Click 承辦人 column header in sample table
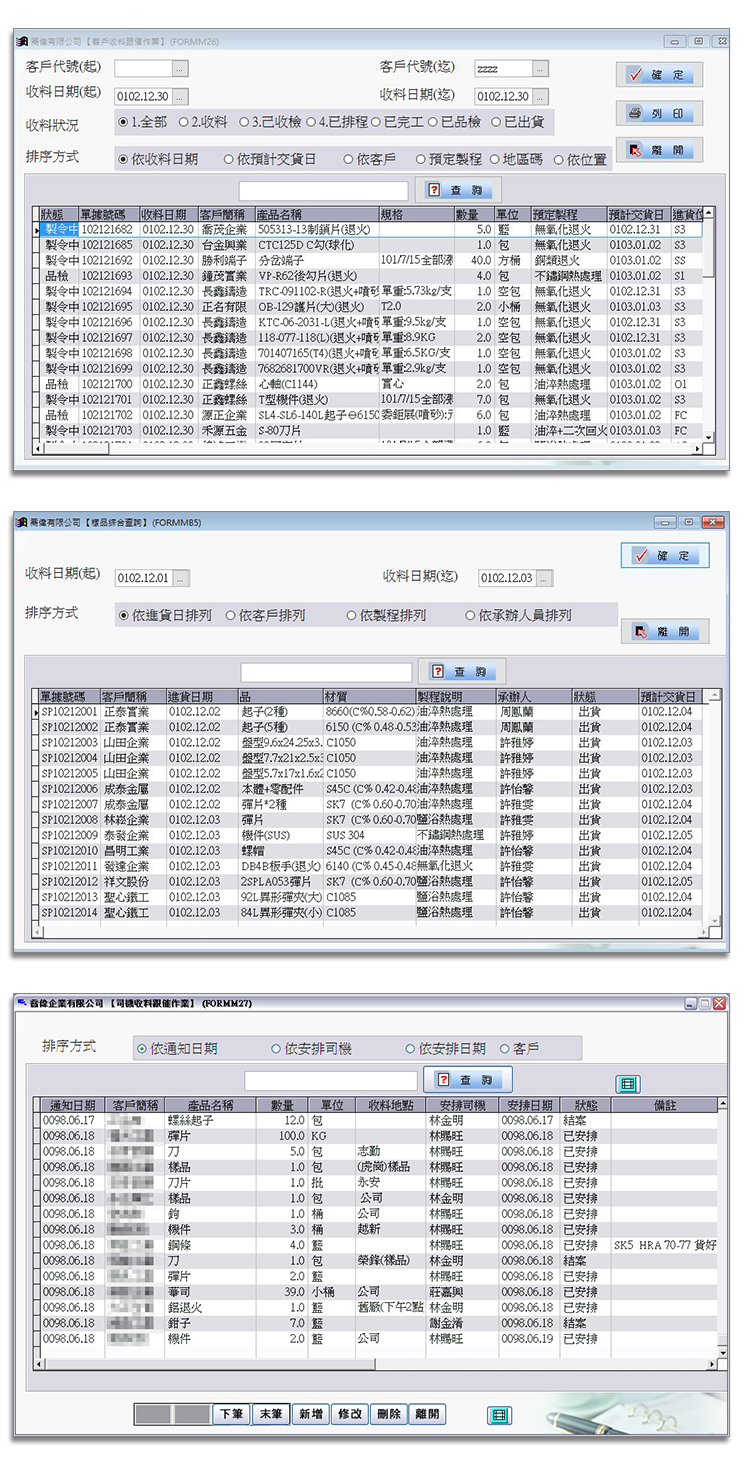This screenshot has width=742, height=1483. 532,696
